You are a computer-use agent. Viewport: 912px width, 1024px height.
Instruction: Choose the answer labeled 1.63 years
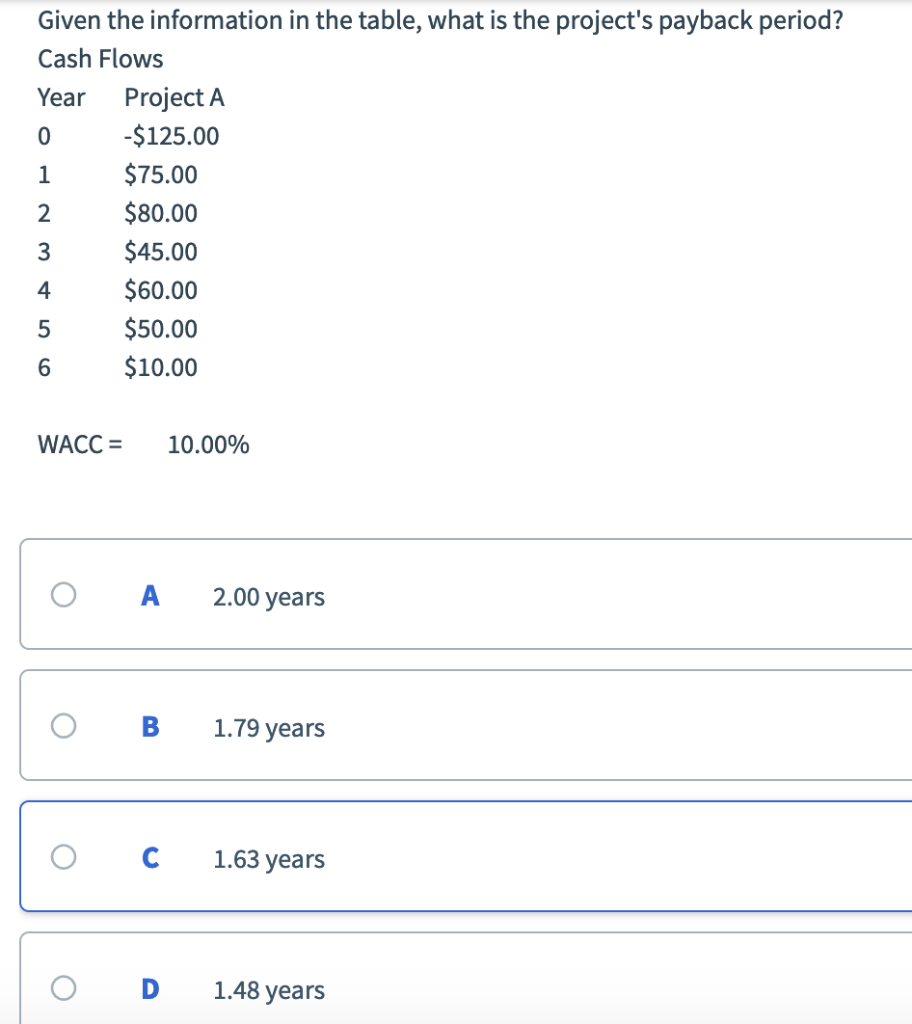pos(268,858)
